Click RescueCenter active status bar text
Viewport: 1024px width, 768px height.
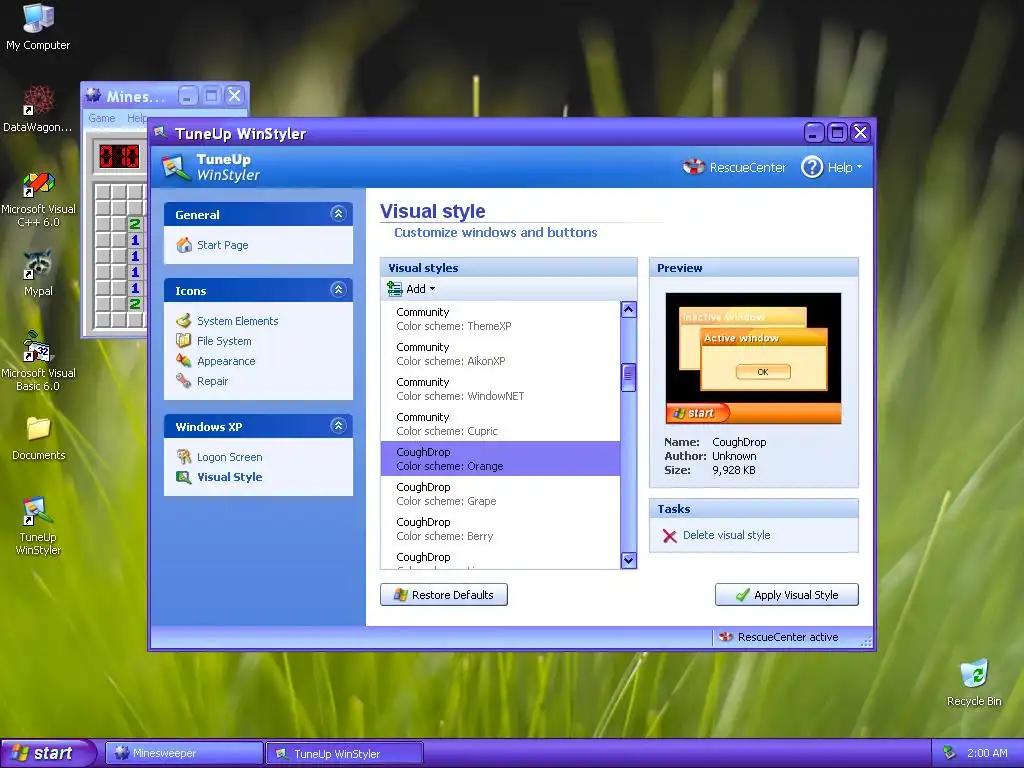click(788, 637)
